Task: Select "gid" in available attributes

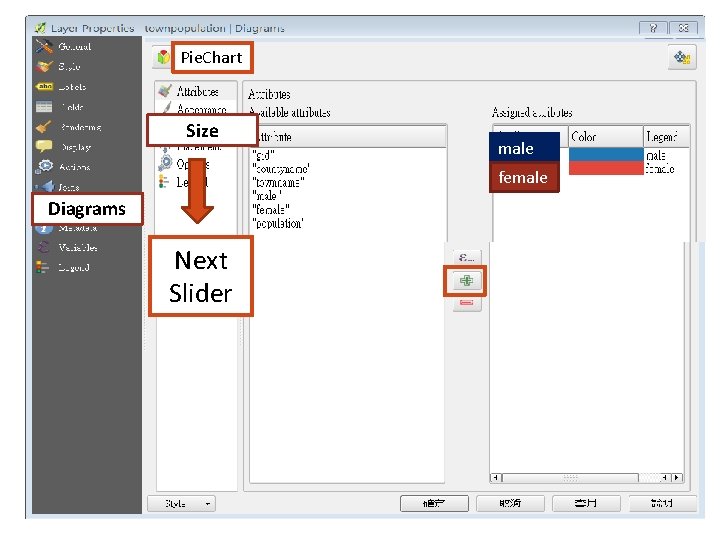Action: (x=264, y=155)
